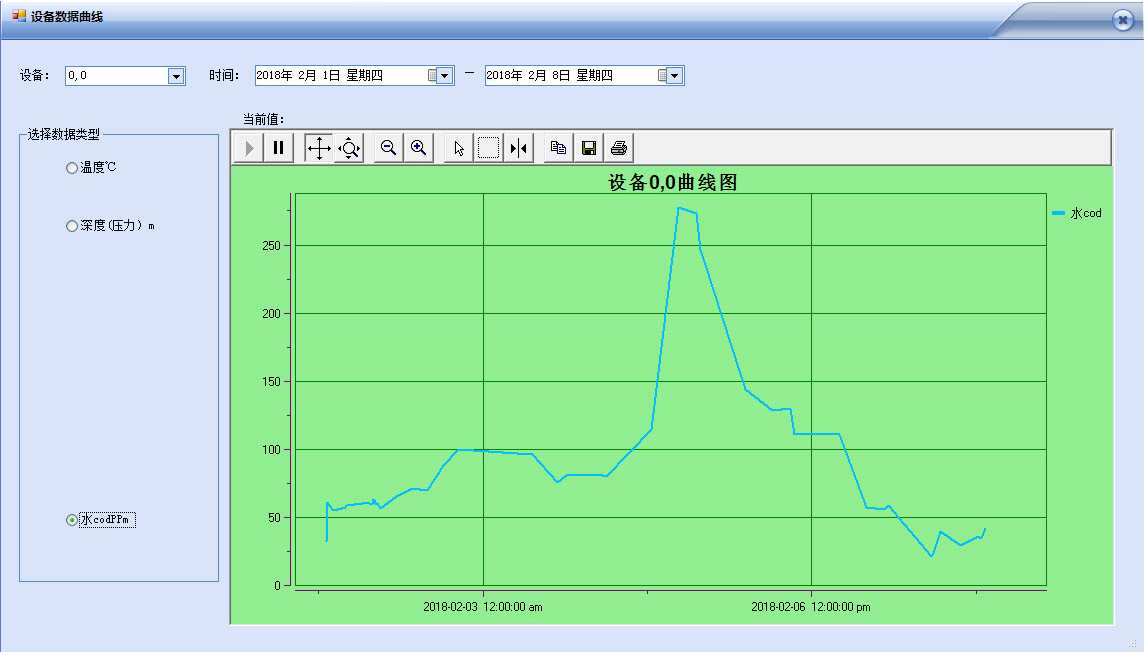Click the 水cod legend entry
Image resolution: width=1145 pixels, height=655 pixels.
(x=1077, y=213)
